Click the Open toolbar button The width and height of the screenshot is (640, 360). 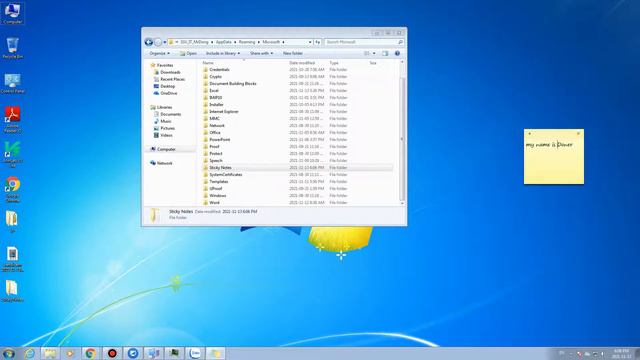click(x=188, y=53)
